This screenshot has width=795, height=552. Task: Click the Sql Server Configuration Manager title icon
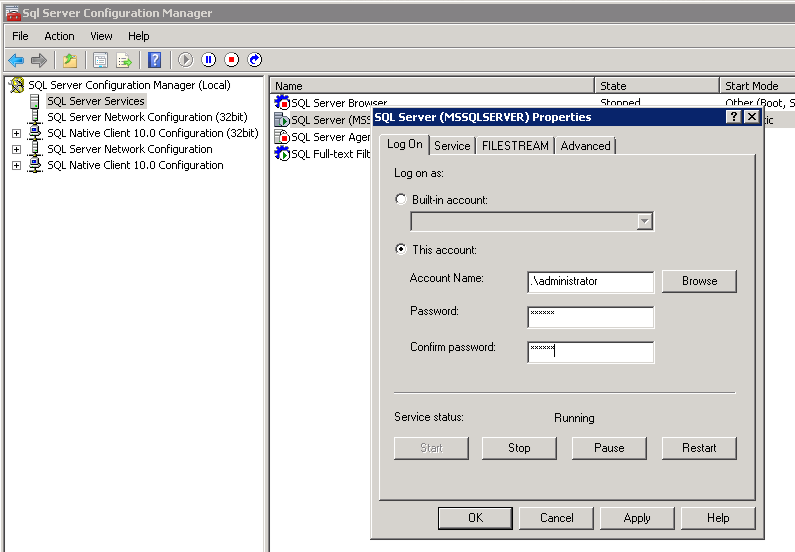point(13,13)
